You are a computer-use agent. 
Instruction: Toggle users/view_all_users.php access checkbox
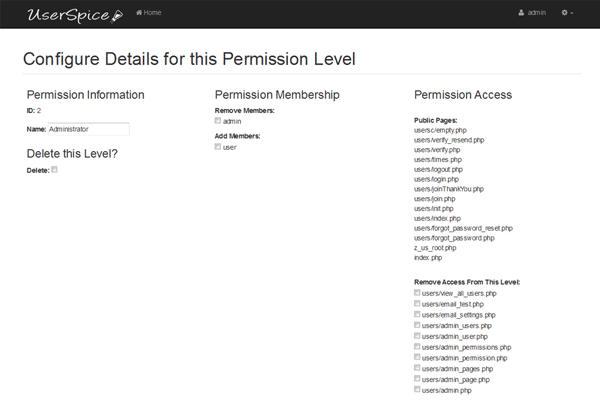417,293
